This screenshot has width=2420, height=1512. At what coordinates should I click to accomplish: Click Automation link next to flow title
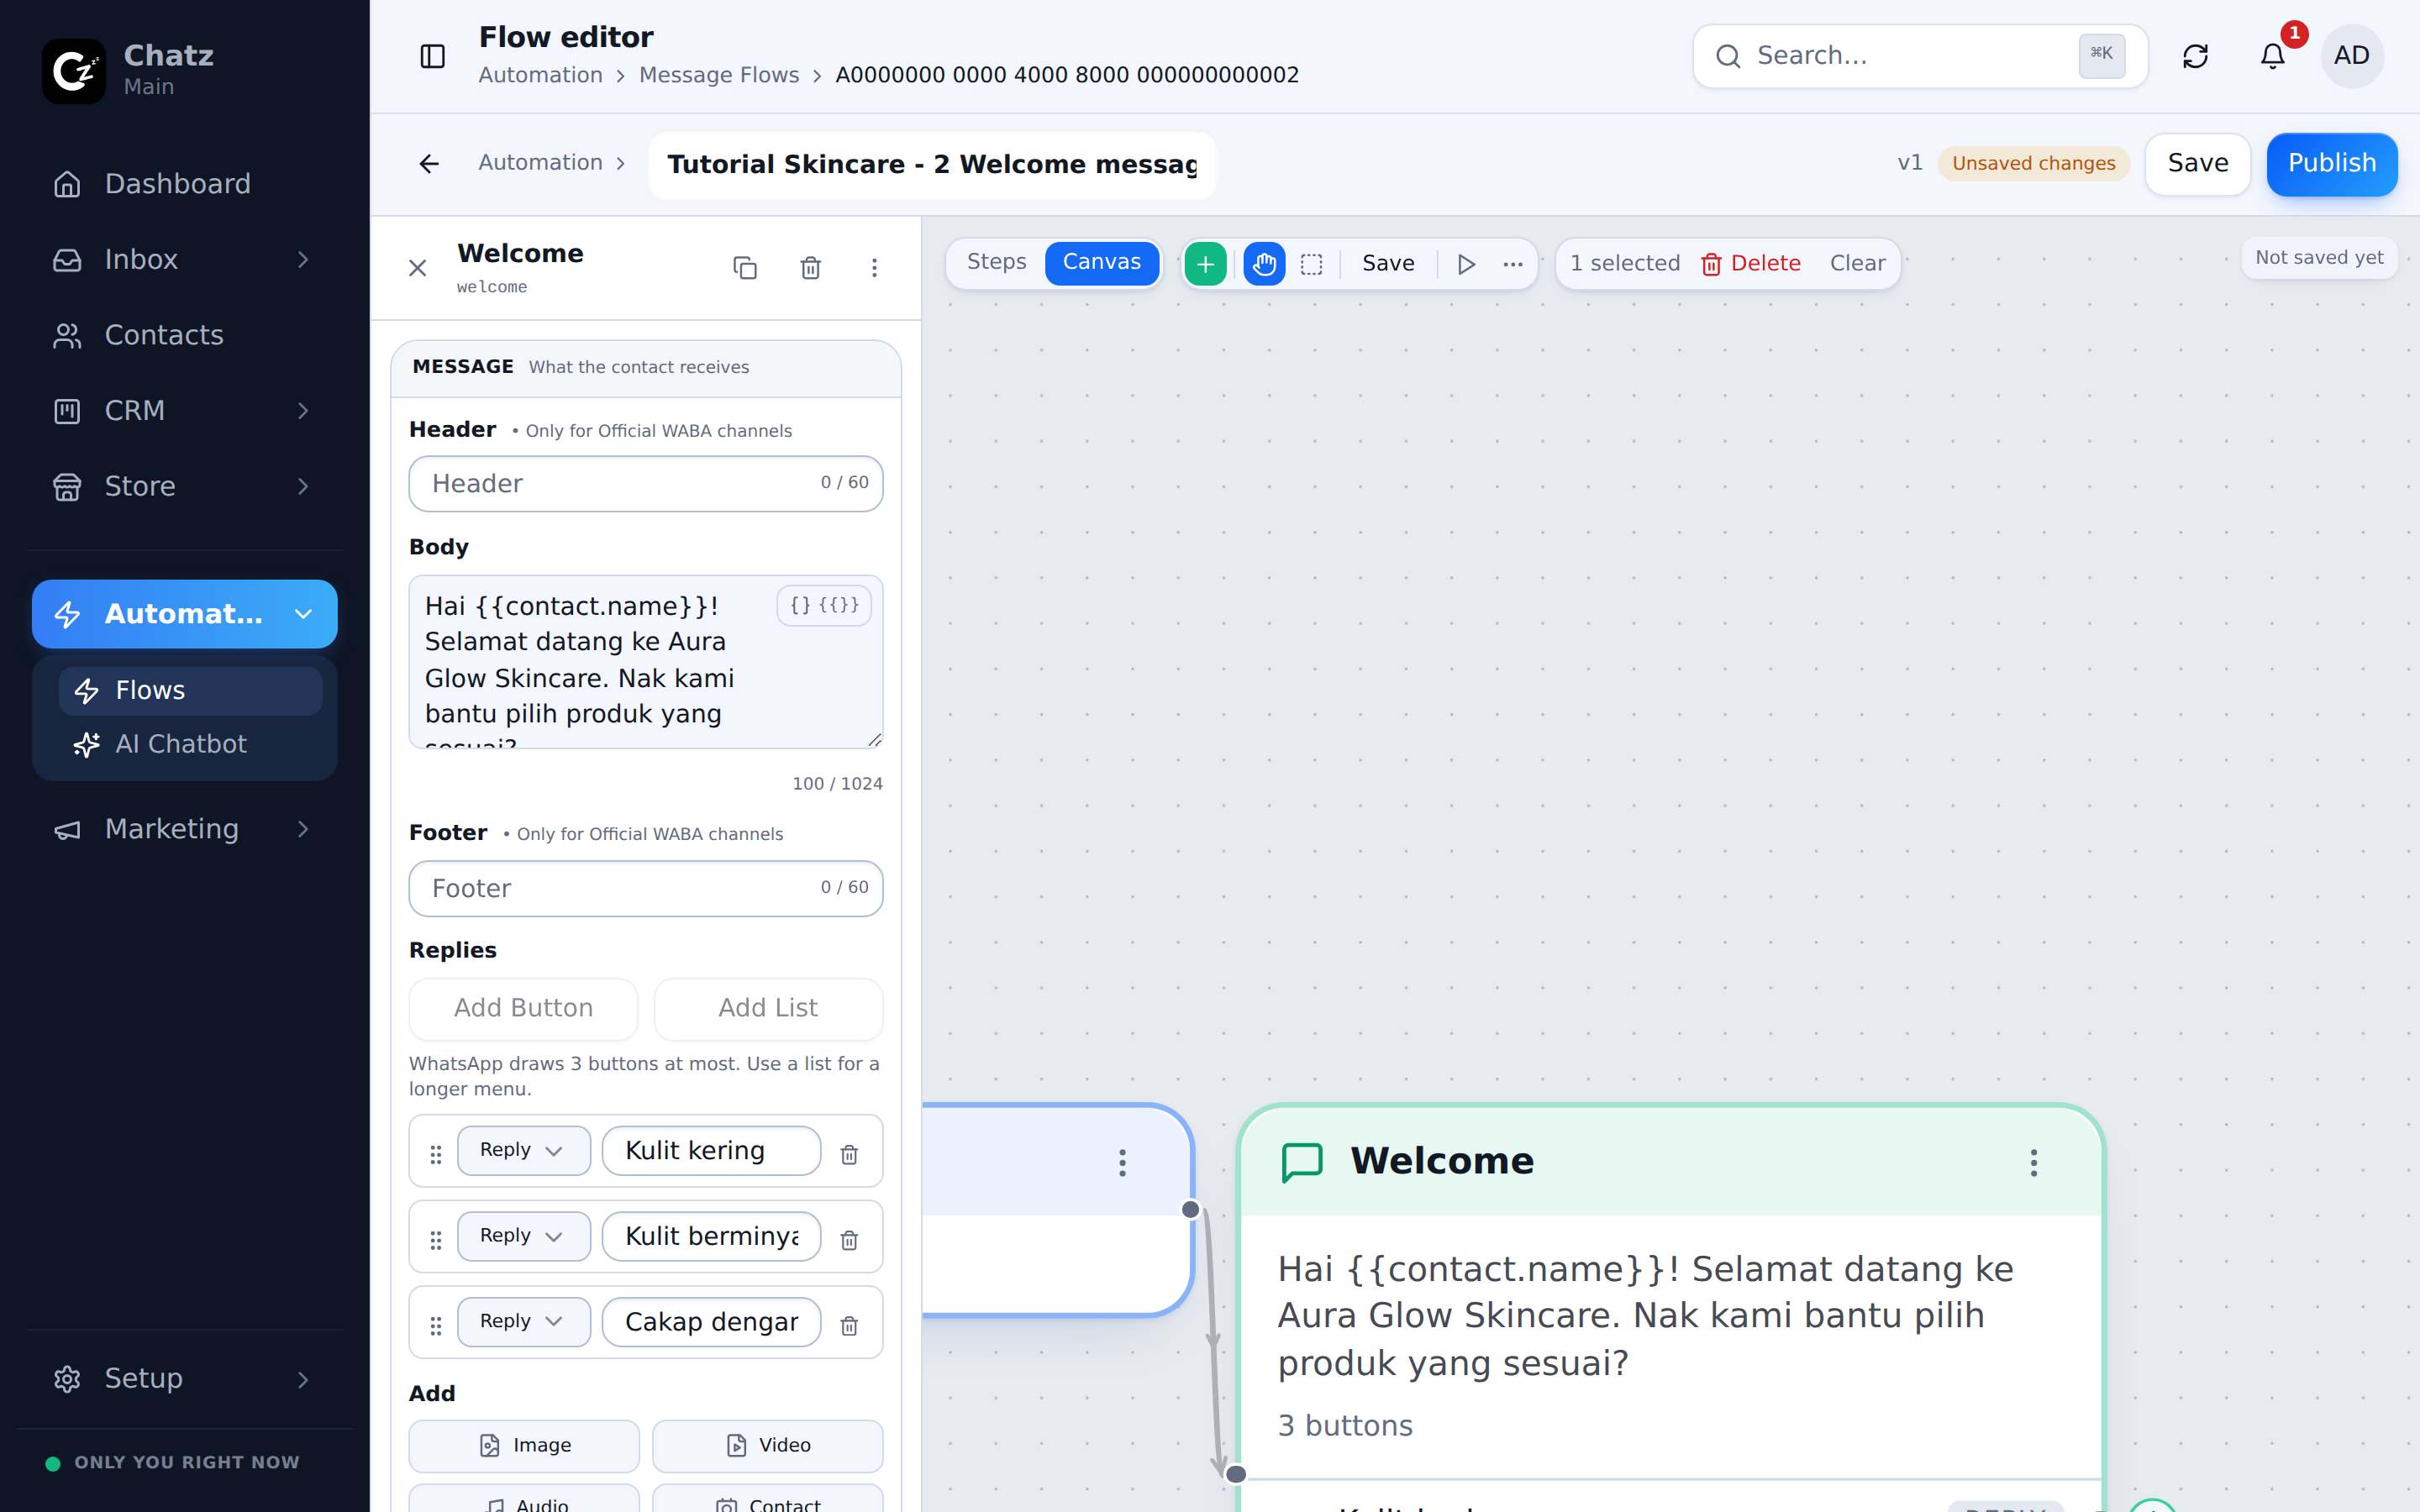(540, 162)
